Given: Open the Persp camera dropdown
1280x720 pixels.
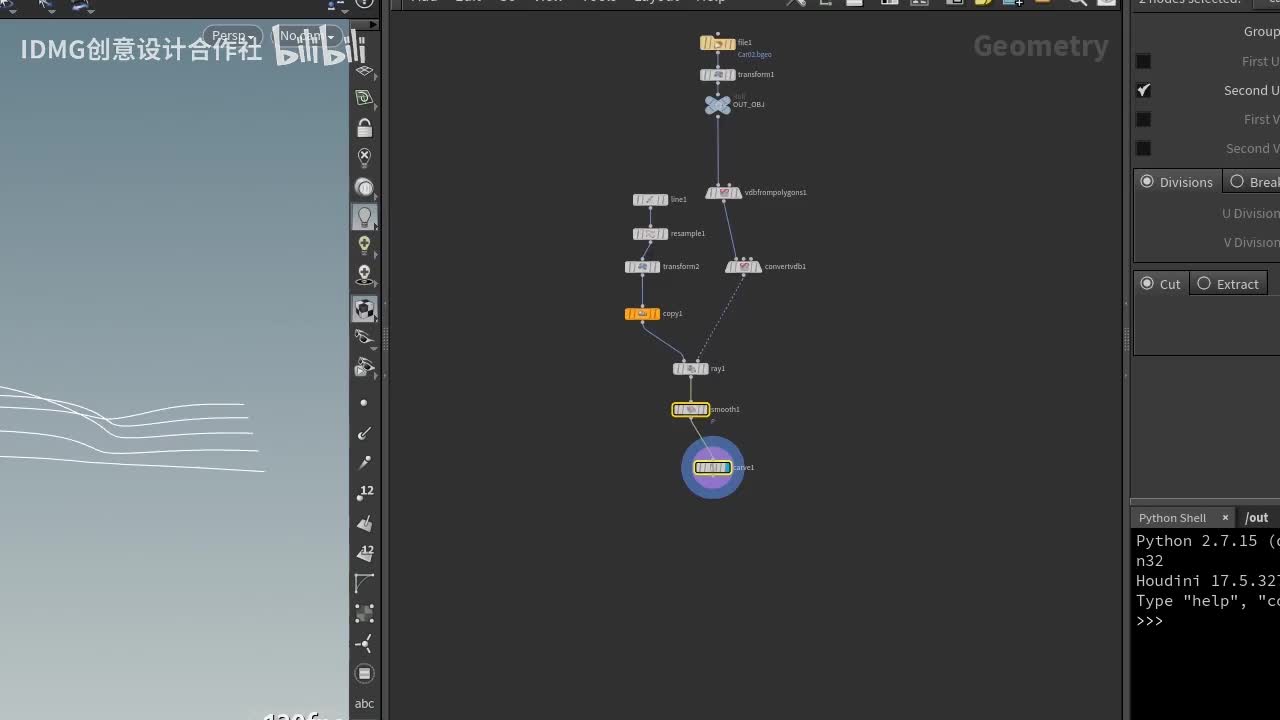Looking at the screenshot, I should [233, 36].
